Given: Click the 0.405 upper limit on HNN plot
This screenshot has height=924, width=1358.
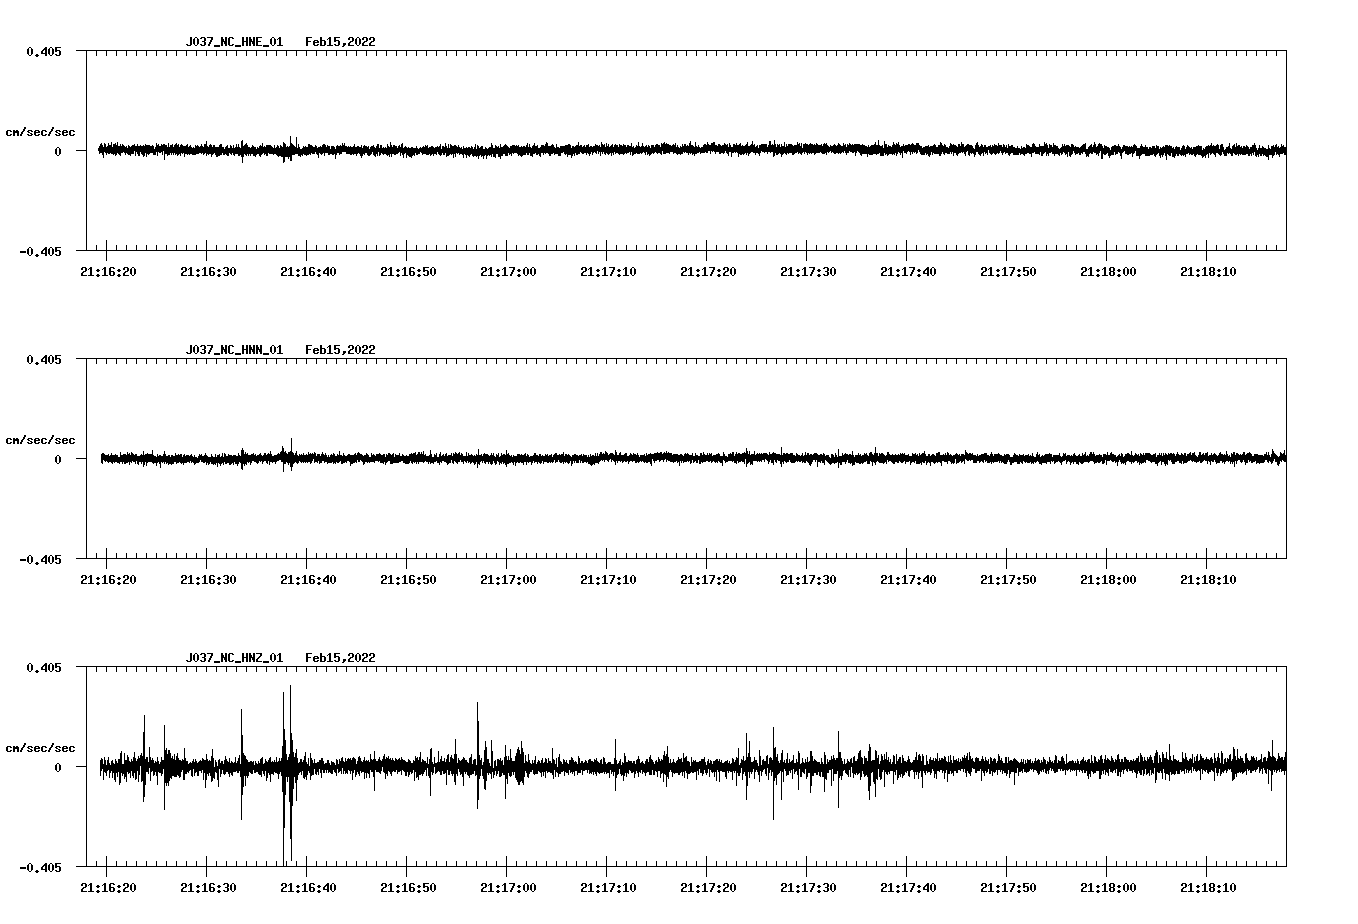Looking at the screenshot, I should (44, 359).
